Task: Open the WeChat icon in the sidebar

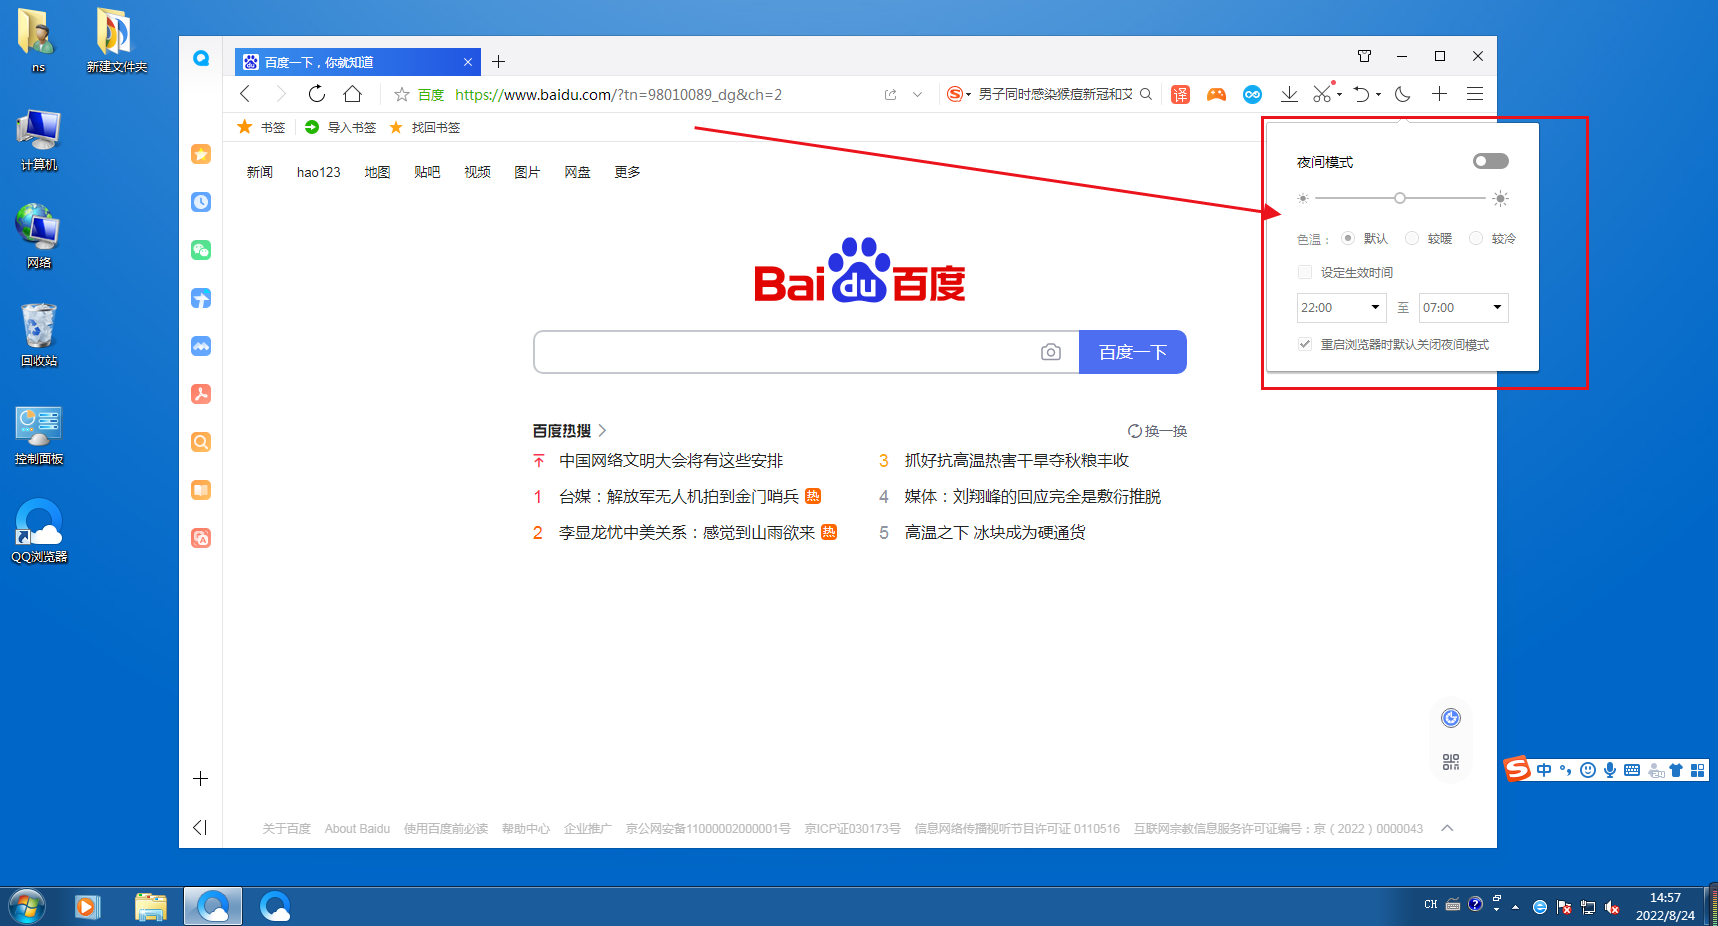Action: point(201,250)
